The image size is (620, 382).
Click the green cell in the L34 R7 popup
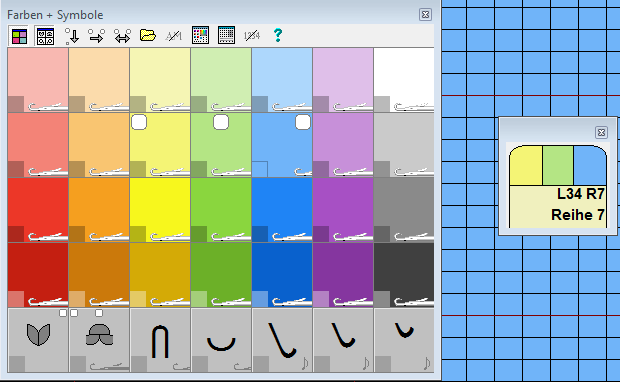[558, 165]
